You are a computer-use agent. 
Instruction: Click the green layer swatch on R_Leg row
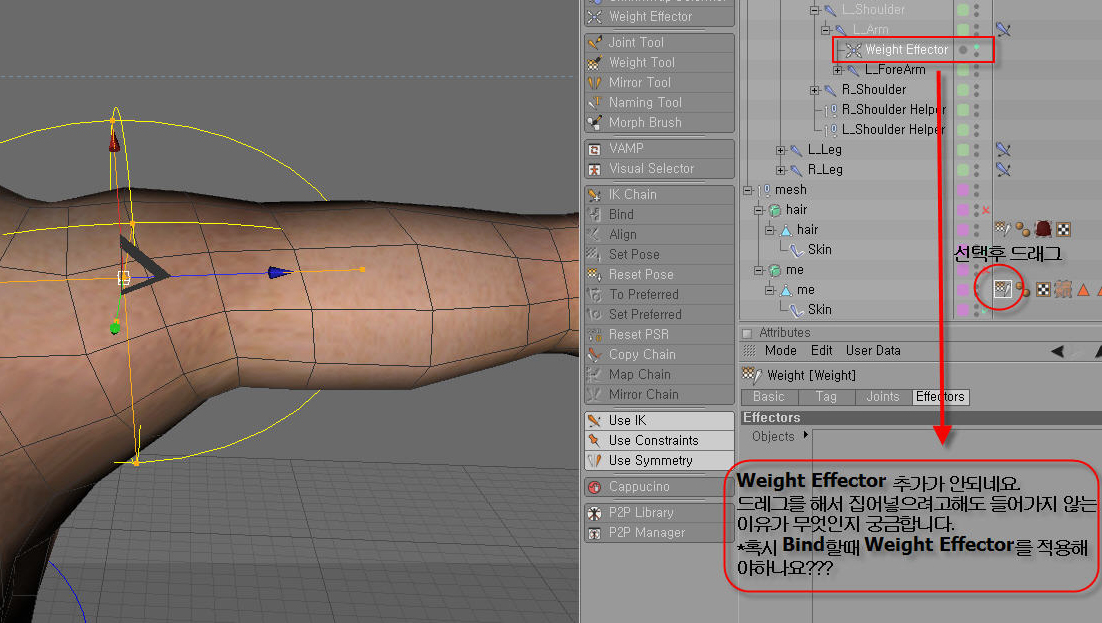pos(963,169)
